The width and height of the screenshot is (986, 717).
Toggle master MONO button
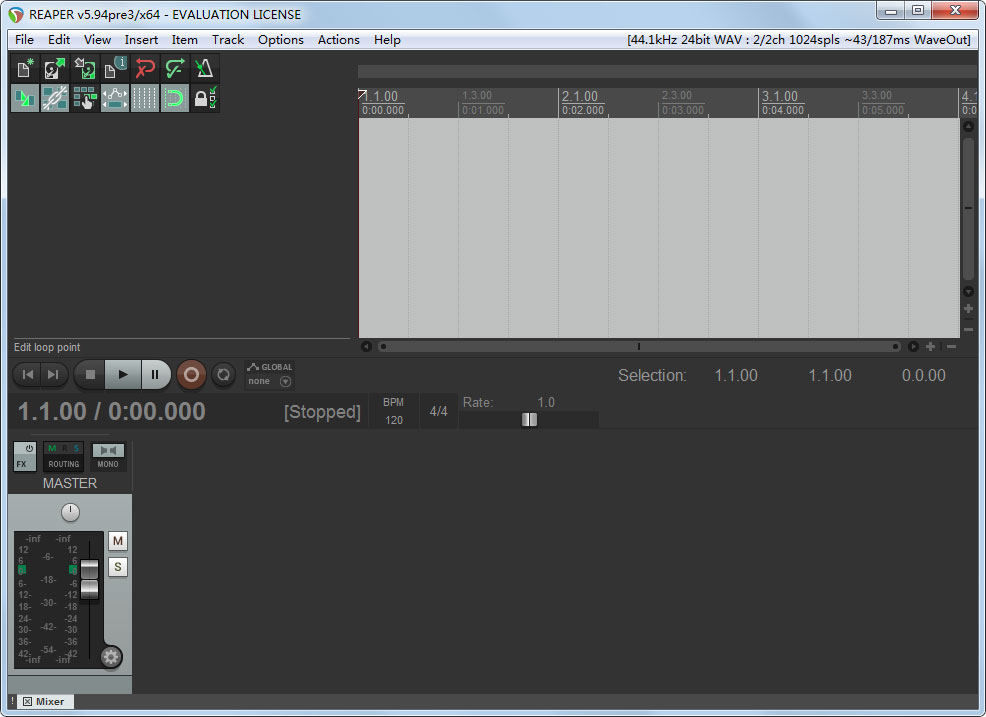pos(108,457)
